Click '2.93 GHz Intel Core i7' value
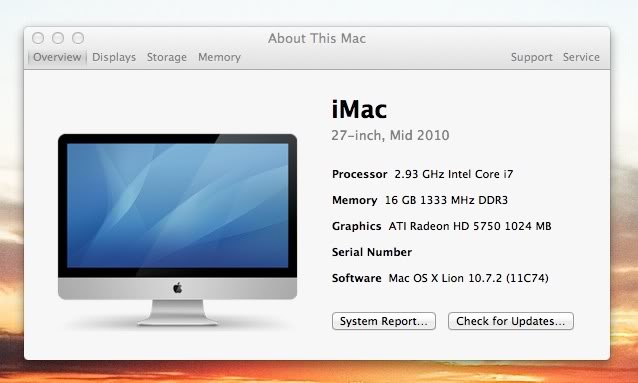 coord(454,174)
